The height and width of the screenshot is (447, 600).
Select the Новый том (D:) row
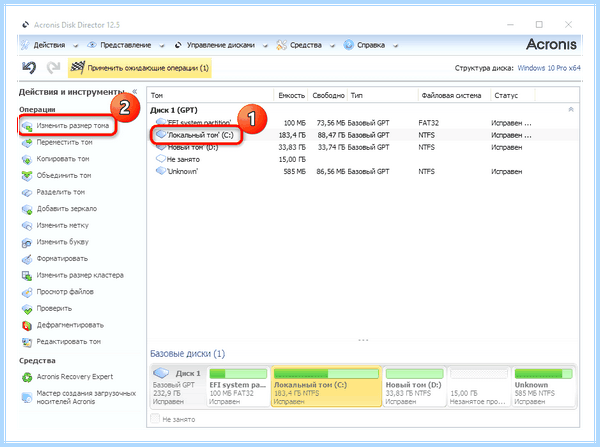click(x=364, y=147)
